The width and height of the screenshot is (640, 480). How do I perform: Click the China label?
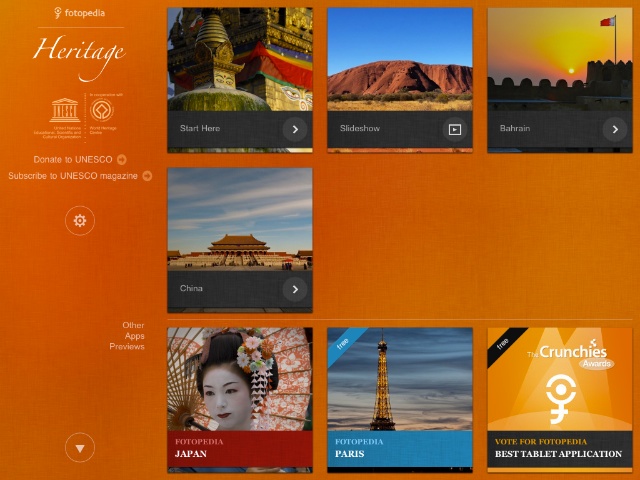pos(191,288)
